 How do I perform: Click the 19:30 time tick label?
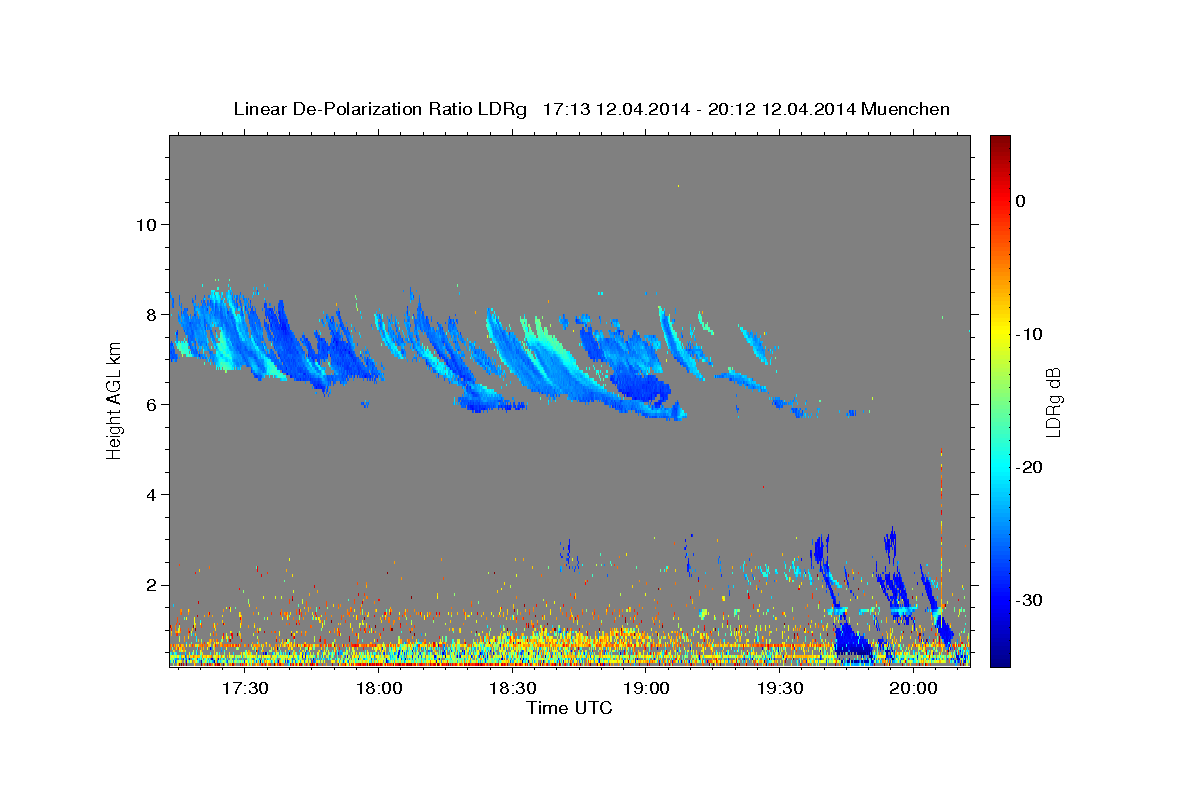click(780, 688)
